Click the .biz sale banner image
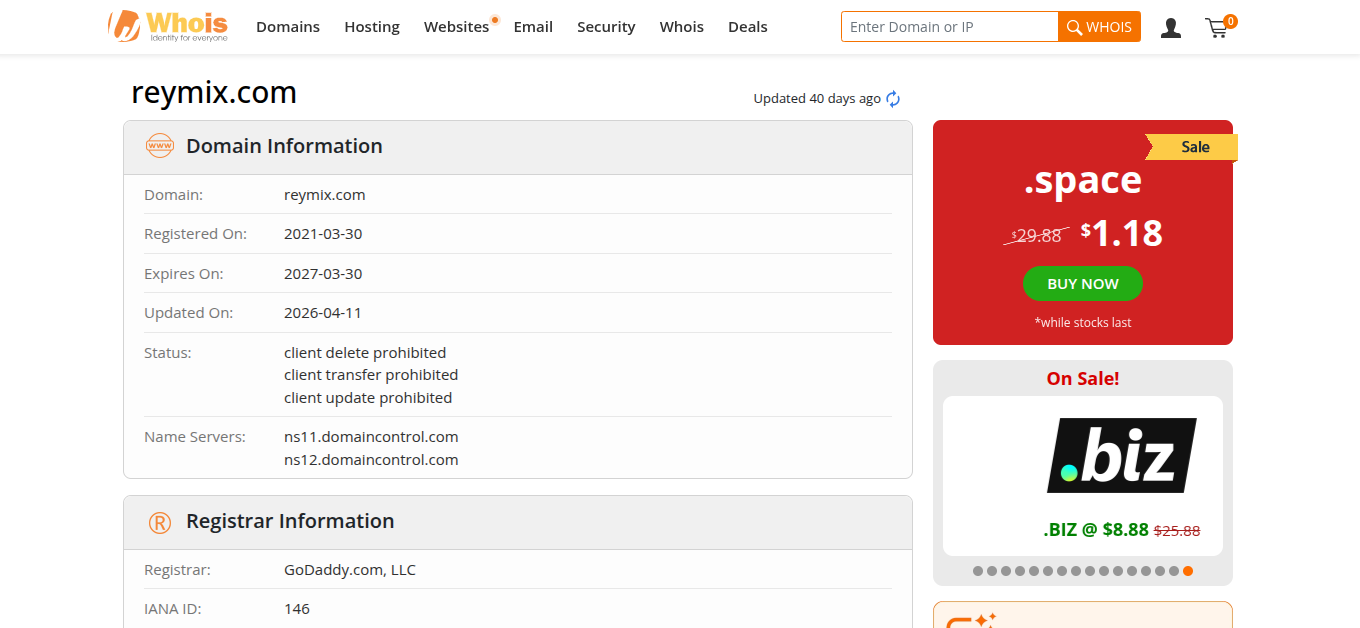The width and height of the screenshot is (1360, 628). point(1122,455)
